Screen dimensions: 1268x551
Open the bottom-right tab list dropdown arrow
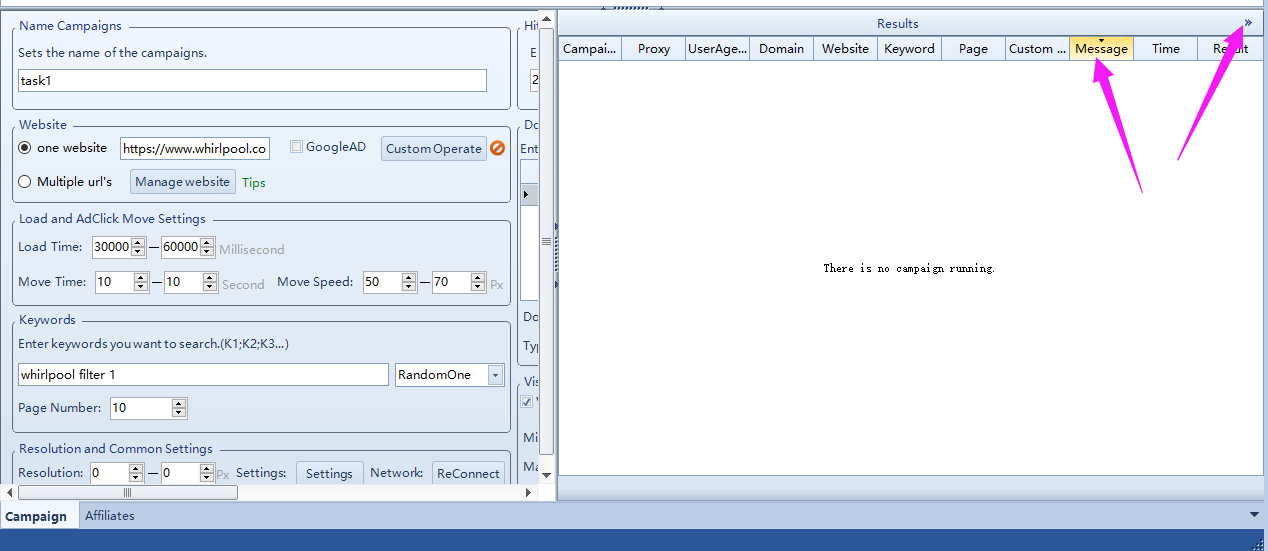(1255, 514)
